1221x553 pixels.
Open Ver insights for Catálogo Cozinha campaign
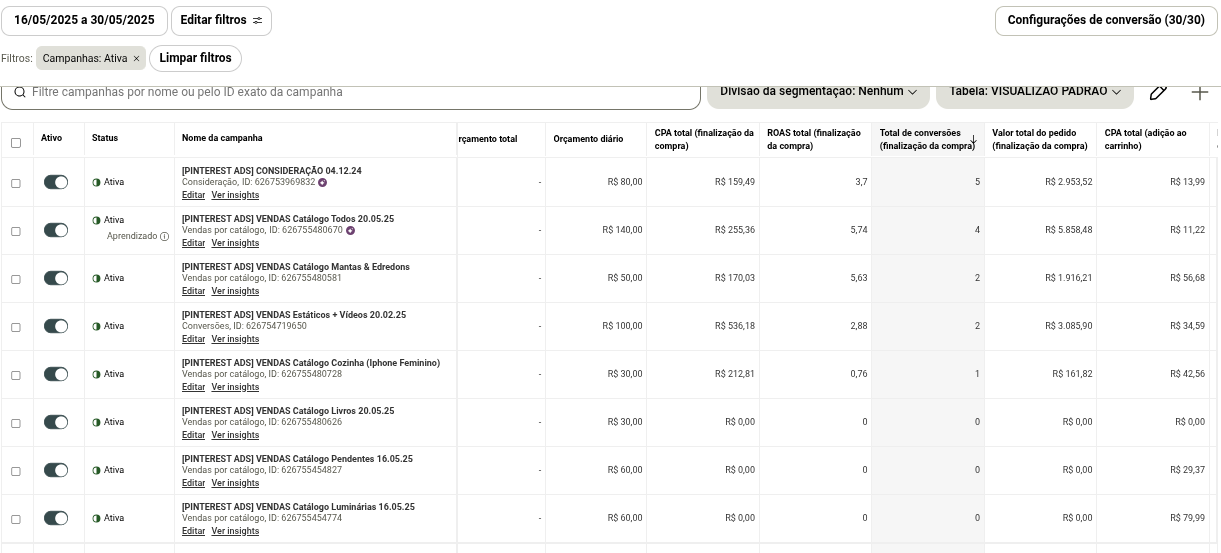[x=235, y=387]
